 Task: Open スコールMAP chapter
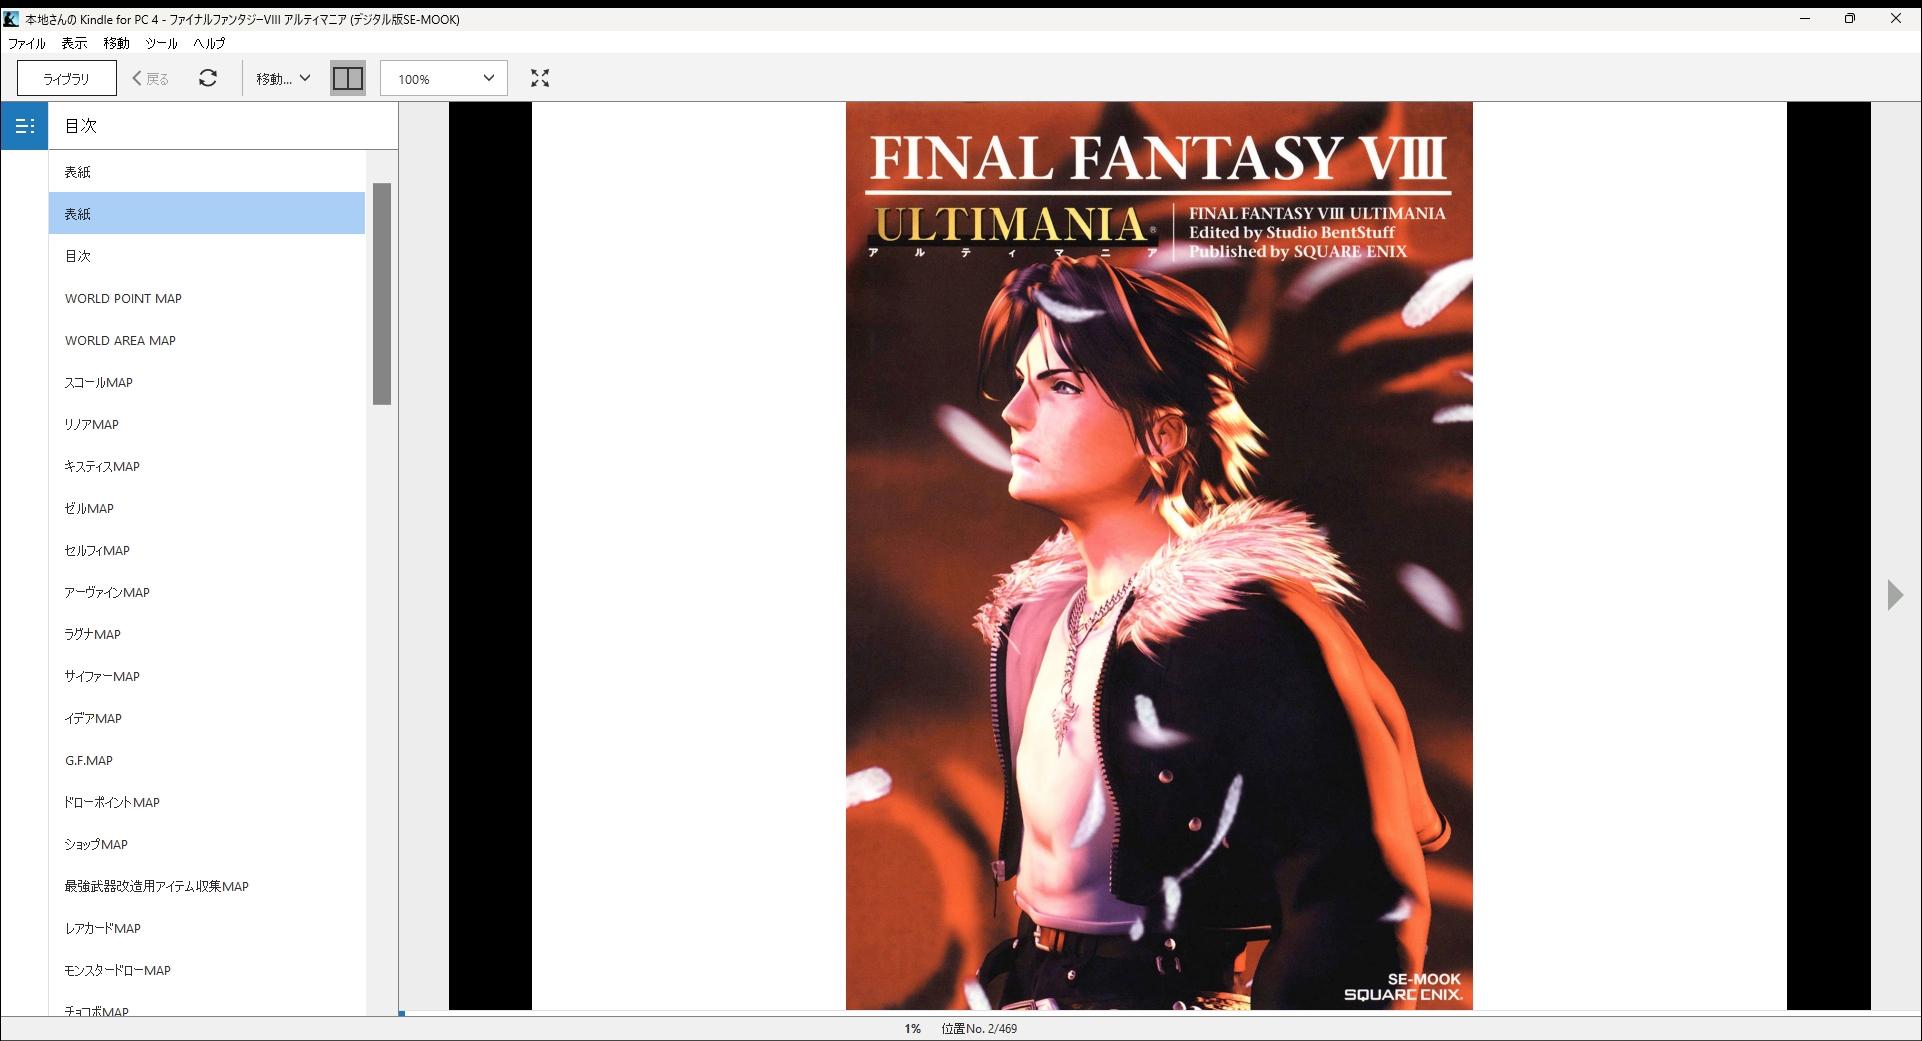click(x=207, y=382)
